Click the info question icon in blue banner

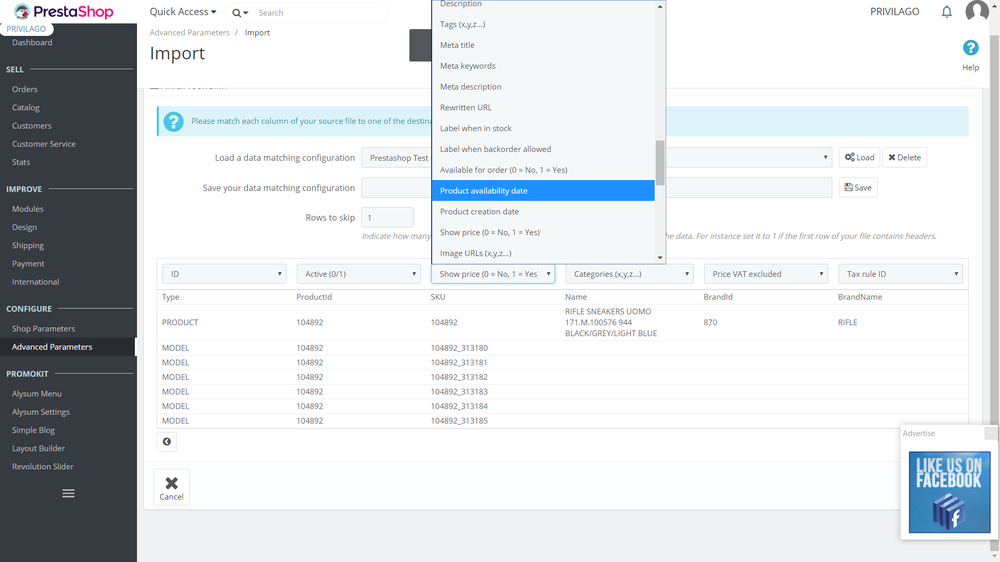[173, 121]
